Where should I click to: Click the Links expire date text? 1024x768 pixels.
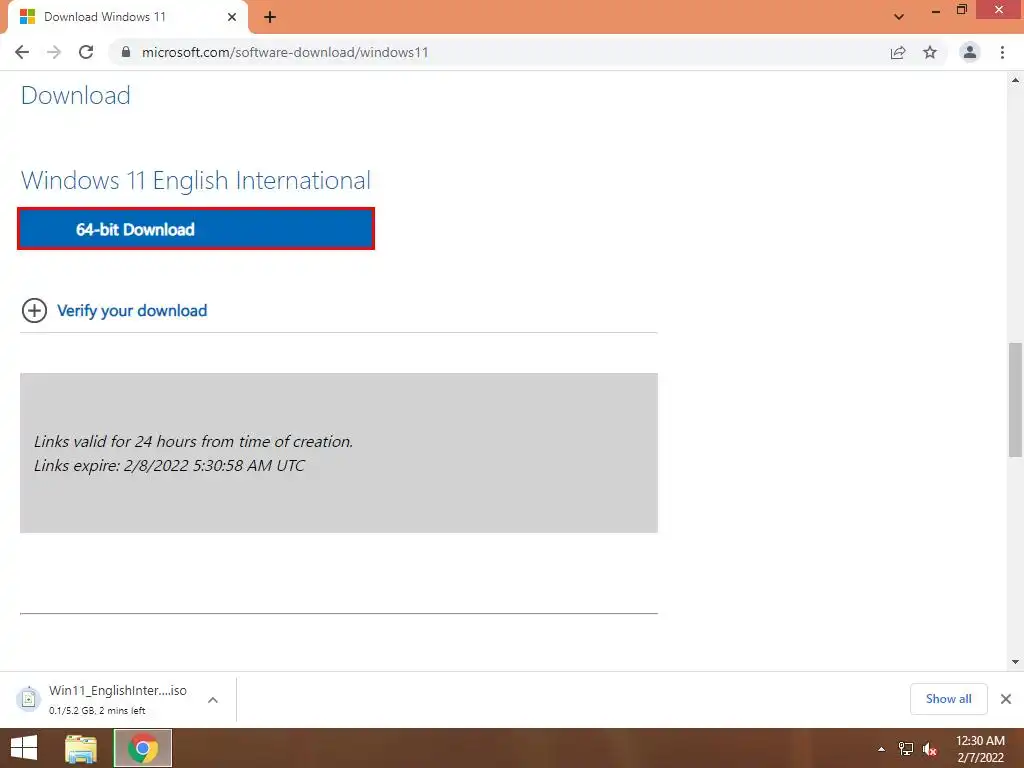pyautogui.click(x=169, y=466)
